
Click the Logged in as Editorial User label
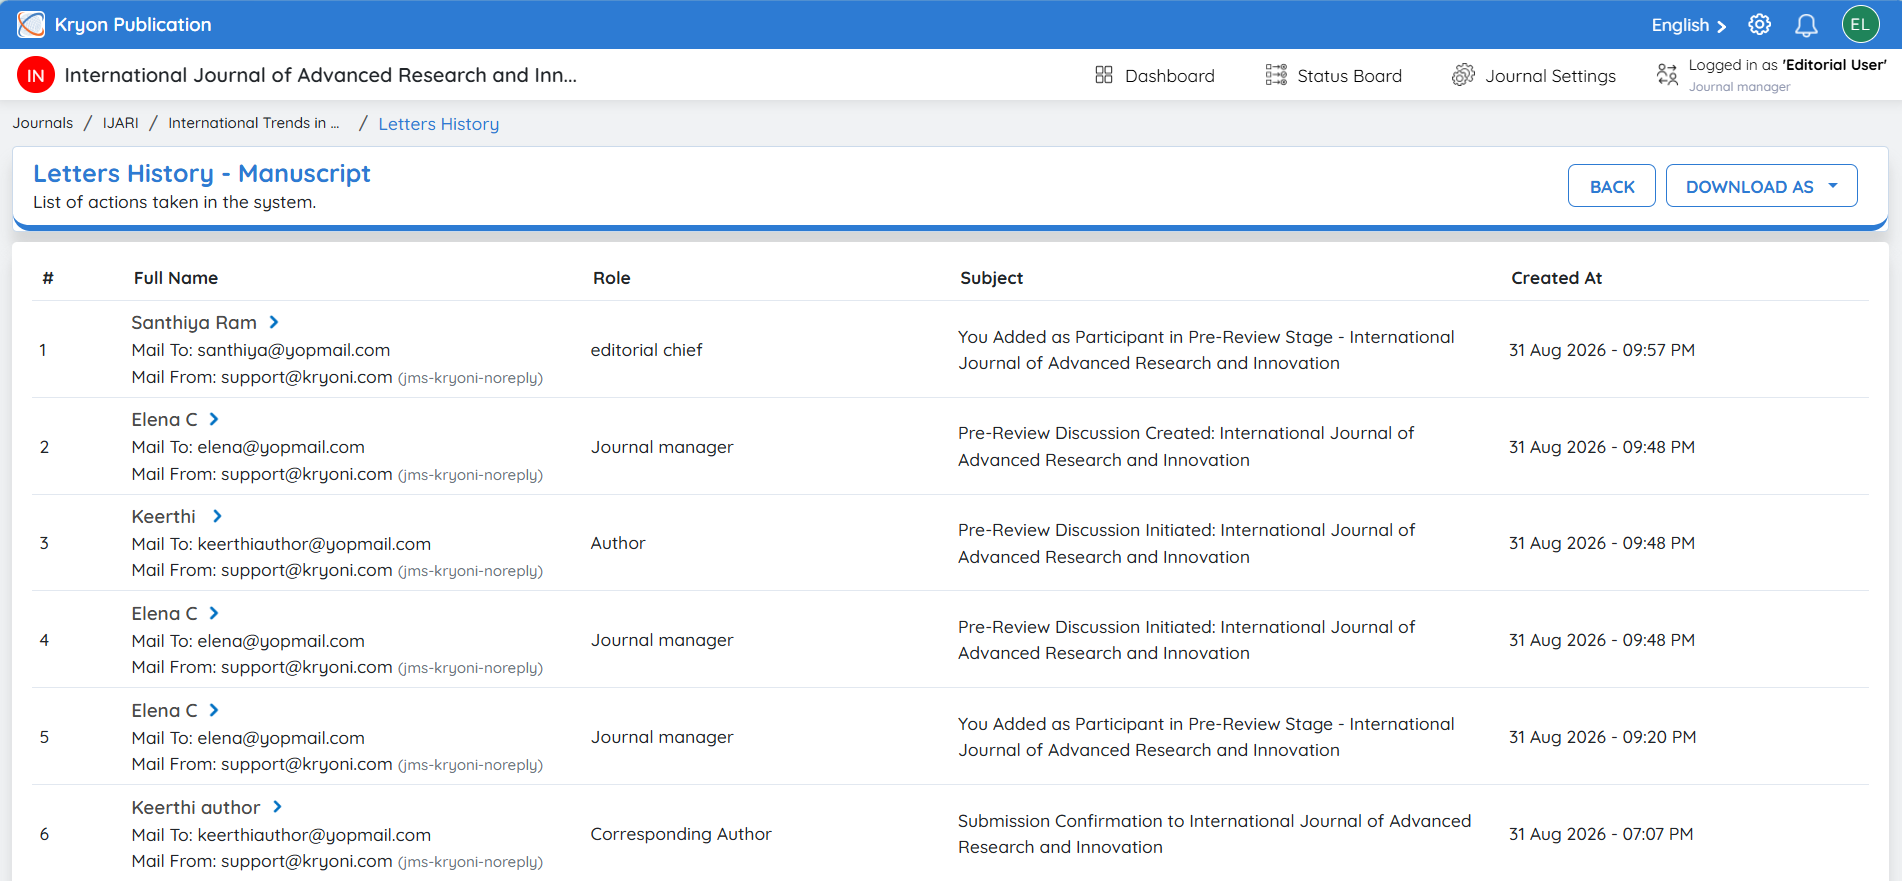pyautogui.click(x=1787, y=65)
